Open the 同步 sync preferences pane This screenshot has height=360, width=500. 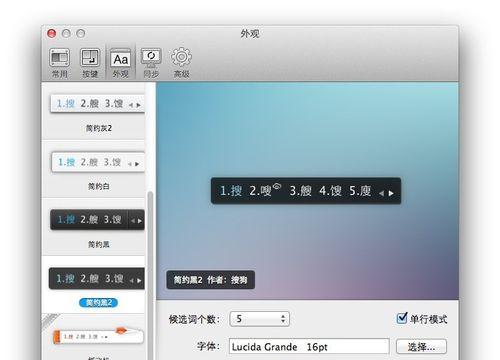(151, 63)
